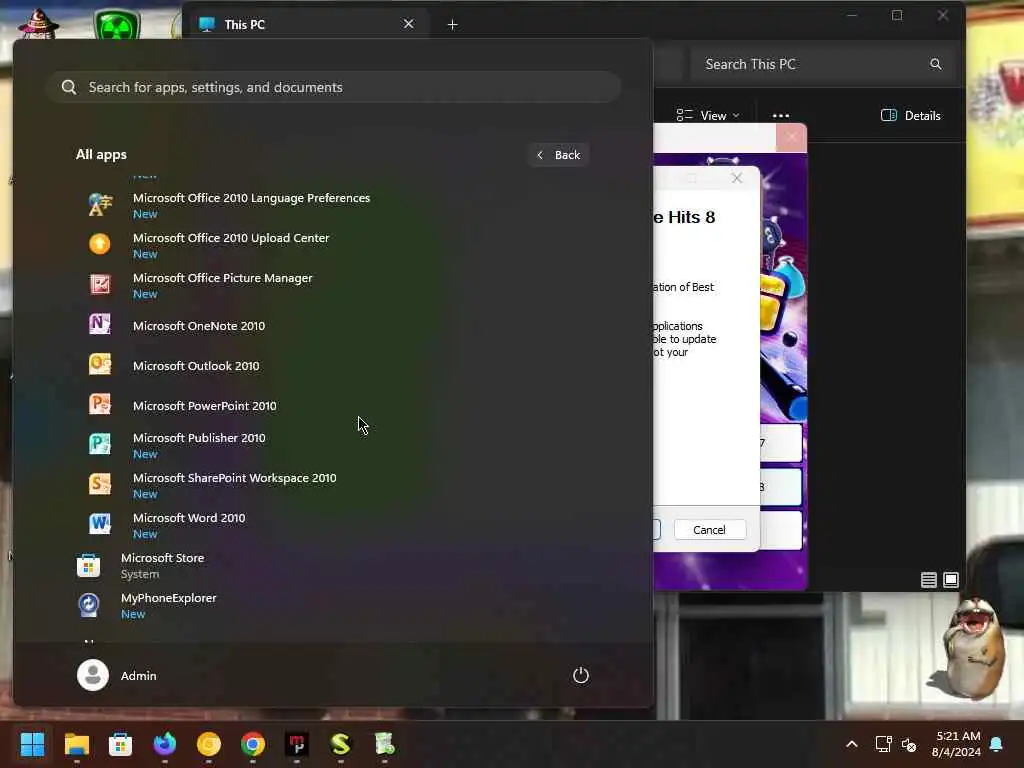Open the red P app on taskbar
The height and width of the screenshot is (768, 1024).
tap(297, 744)
